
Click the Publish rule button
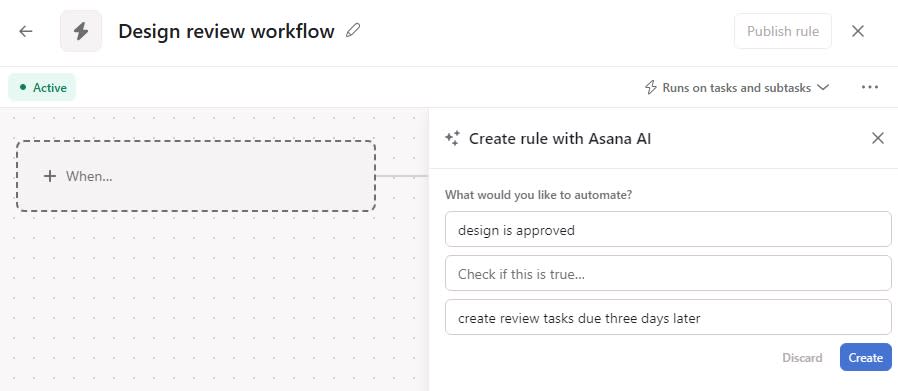click(x=783, y=31)
